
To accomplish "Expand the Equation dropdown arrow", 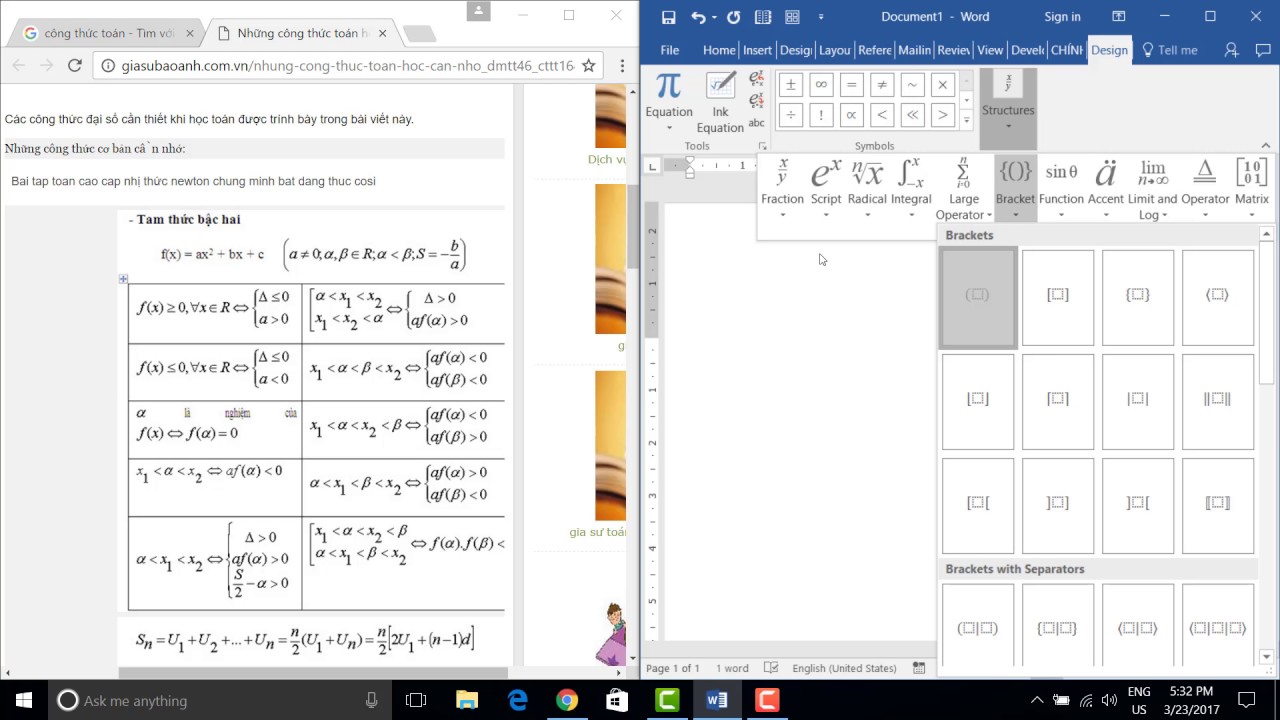I will [669, 127].
